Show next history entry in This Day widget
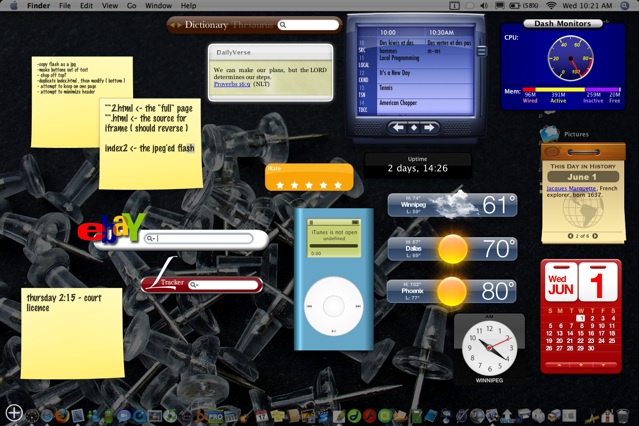639x426 pixels. 595,236
